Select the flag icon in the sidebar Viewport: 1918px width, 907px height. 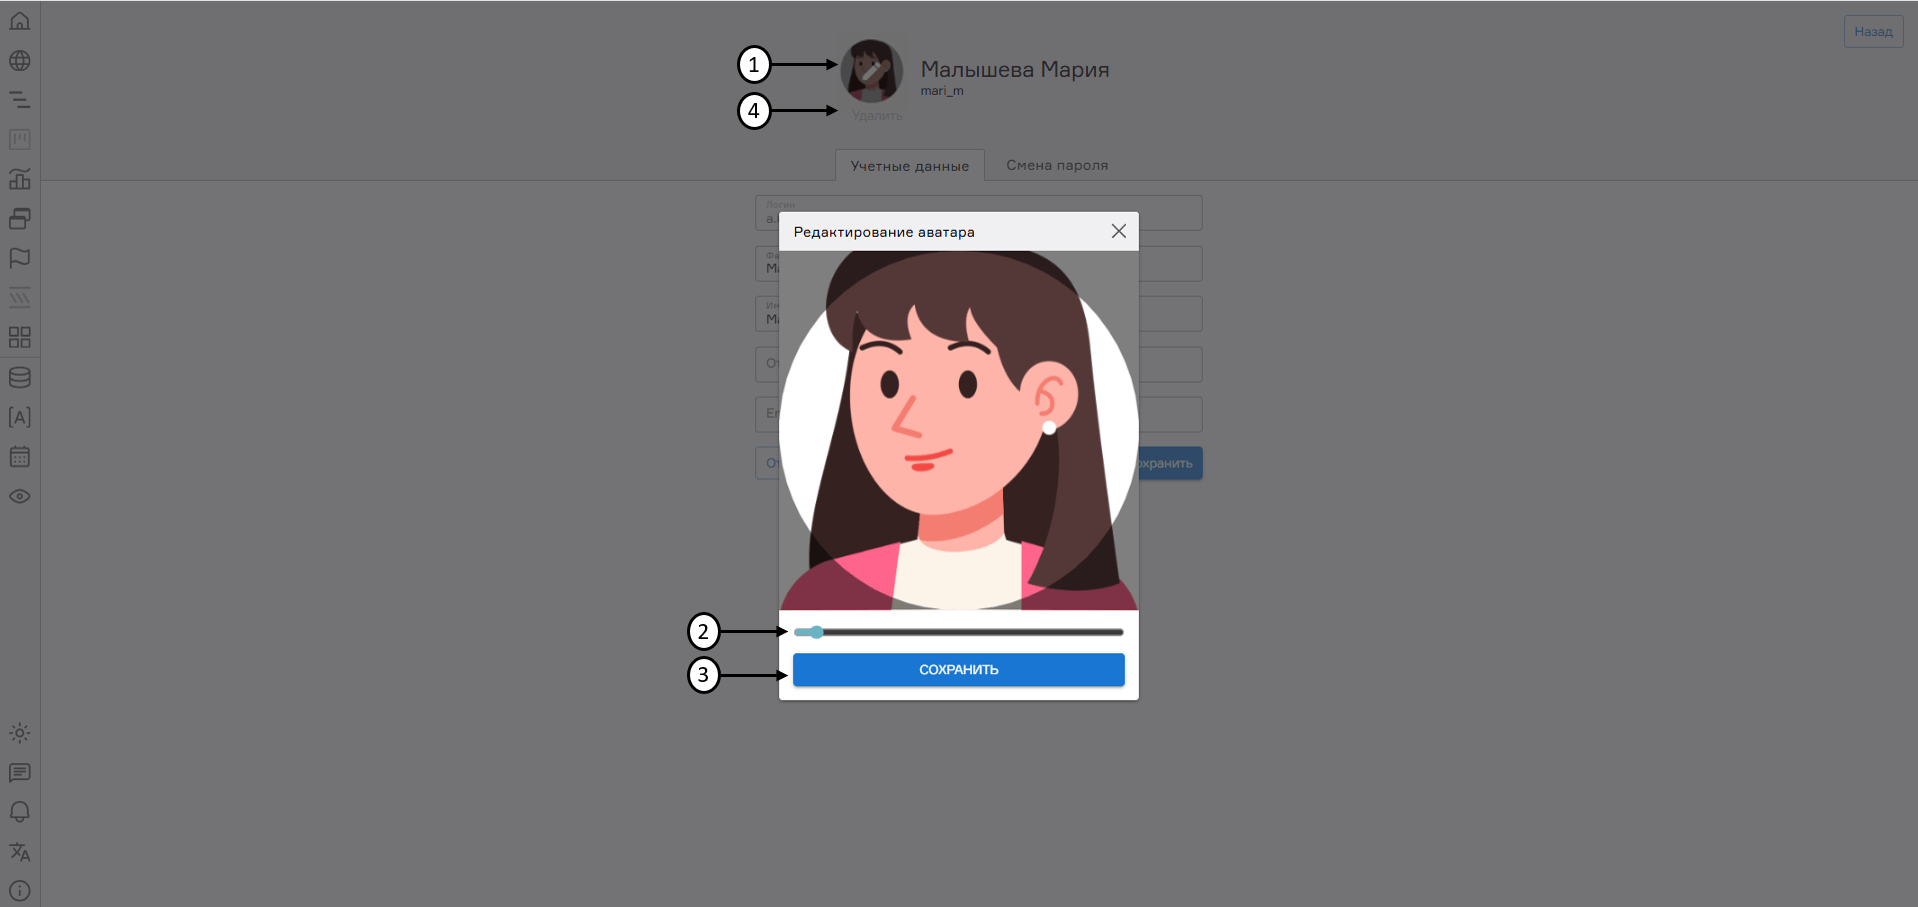click(20, 258)
